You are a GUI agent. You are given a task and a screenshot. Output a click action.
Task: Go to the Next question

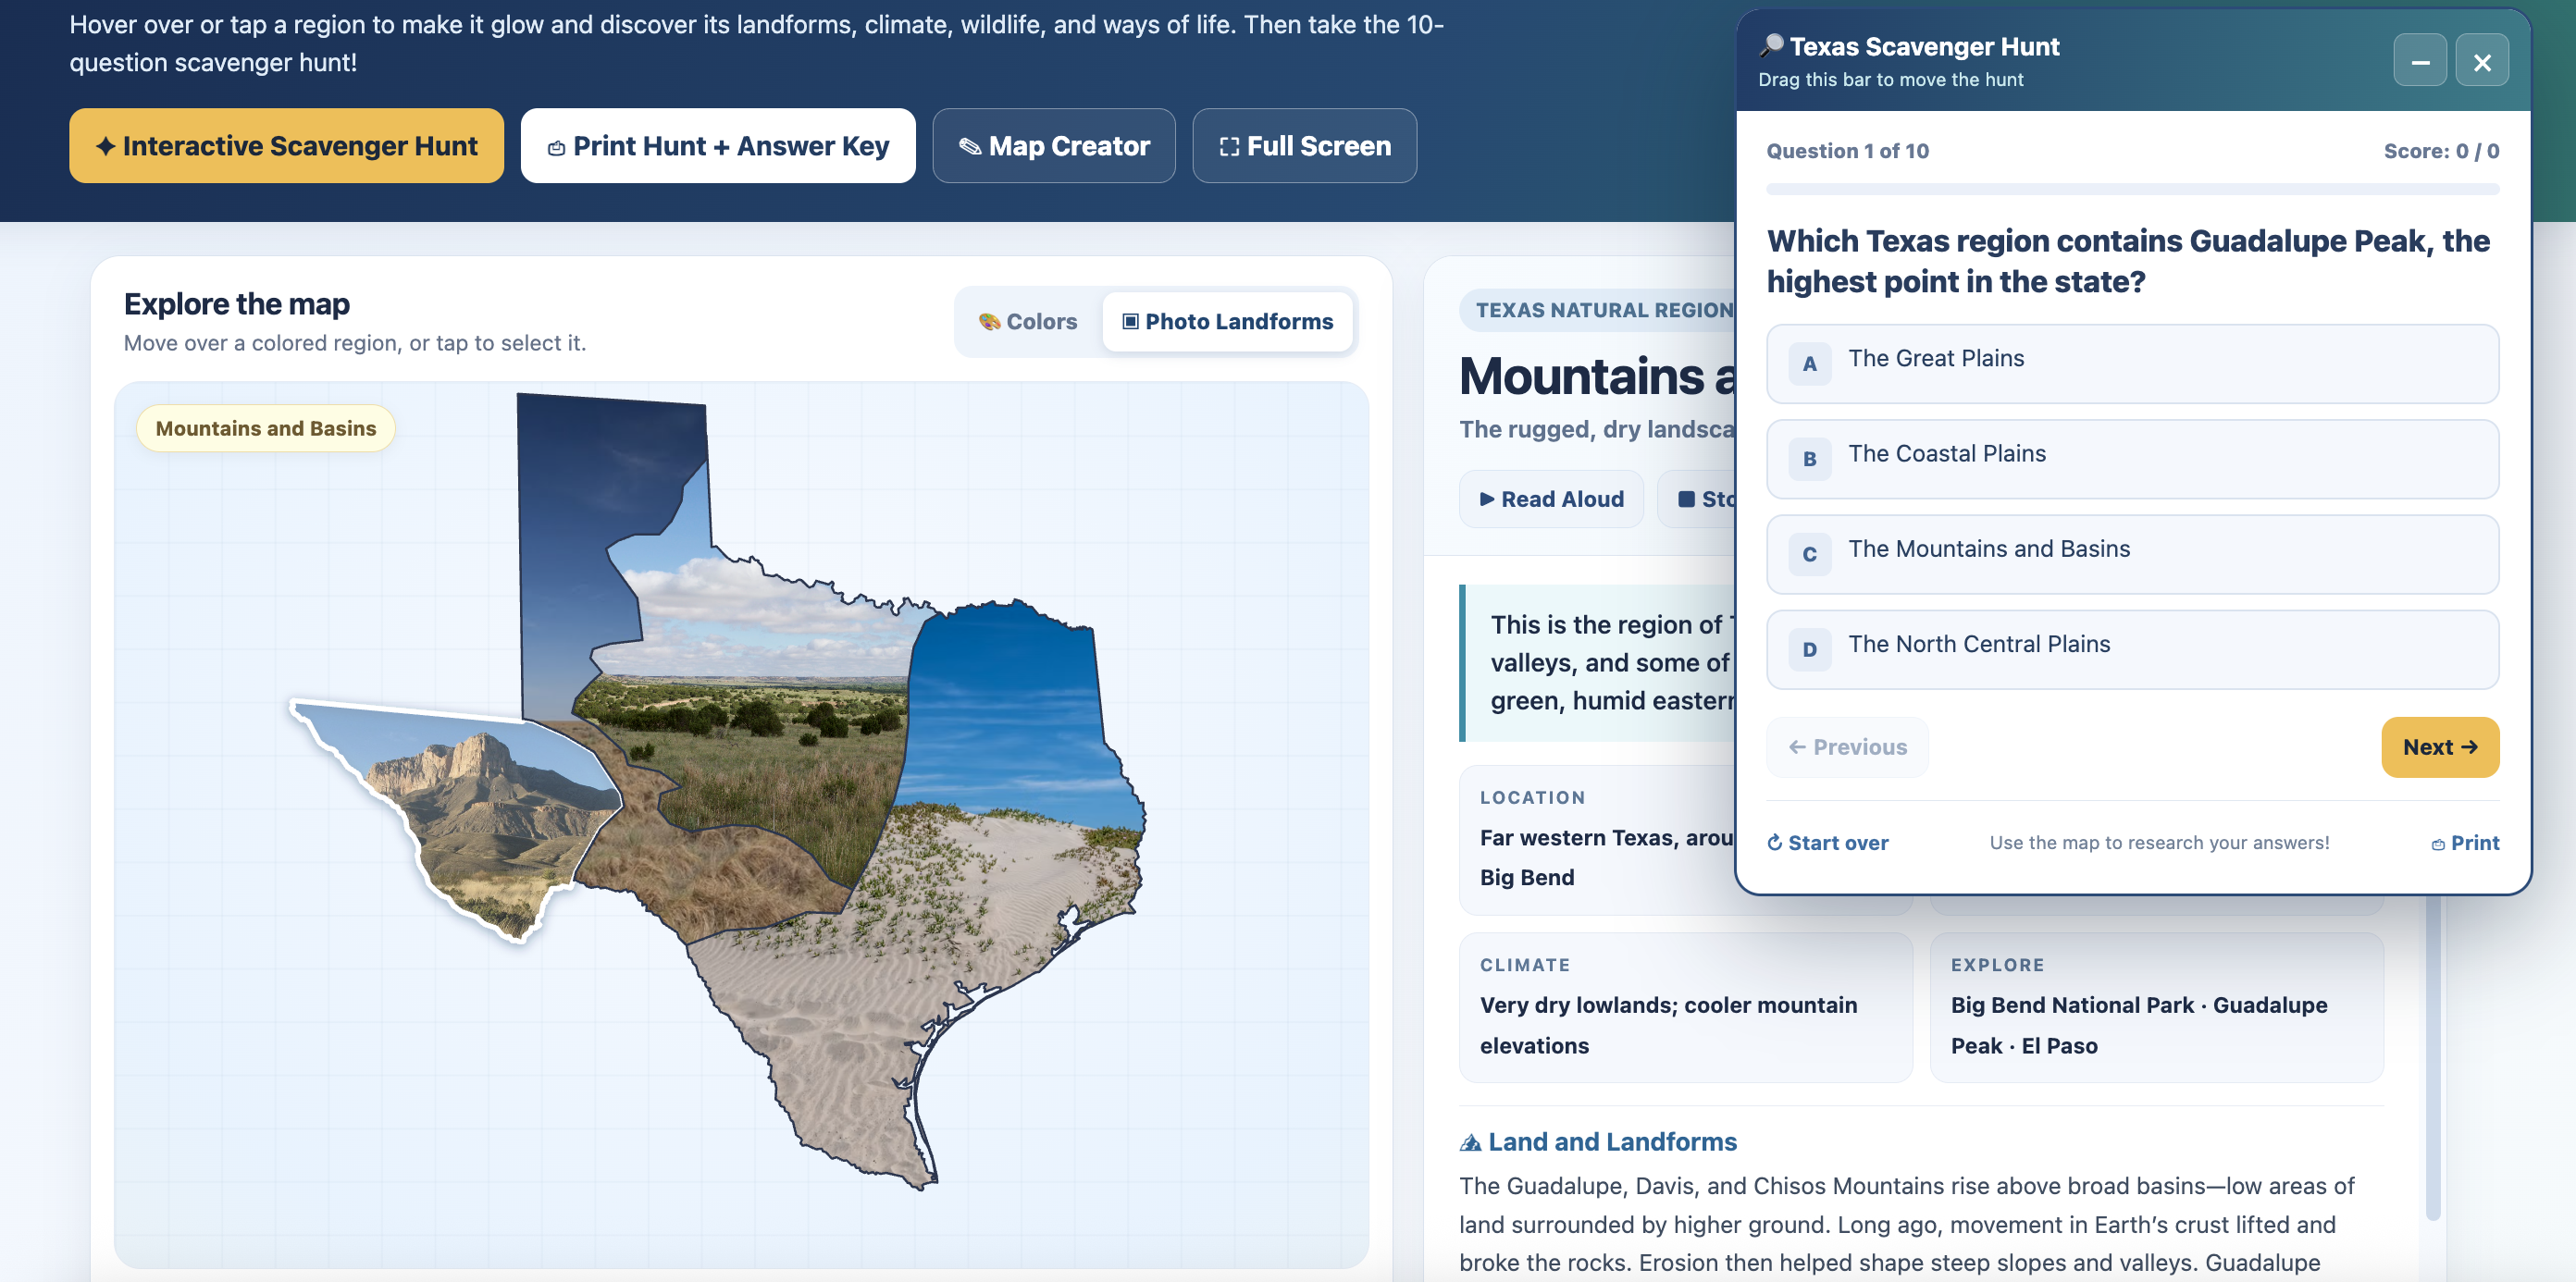tap(2440, 747)
